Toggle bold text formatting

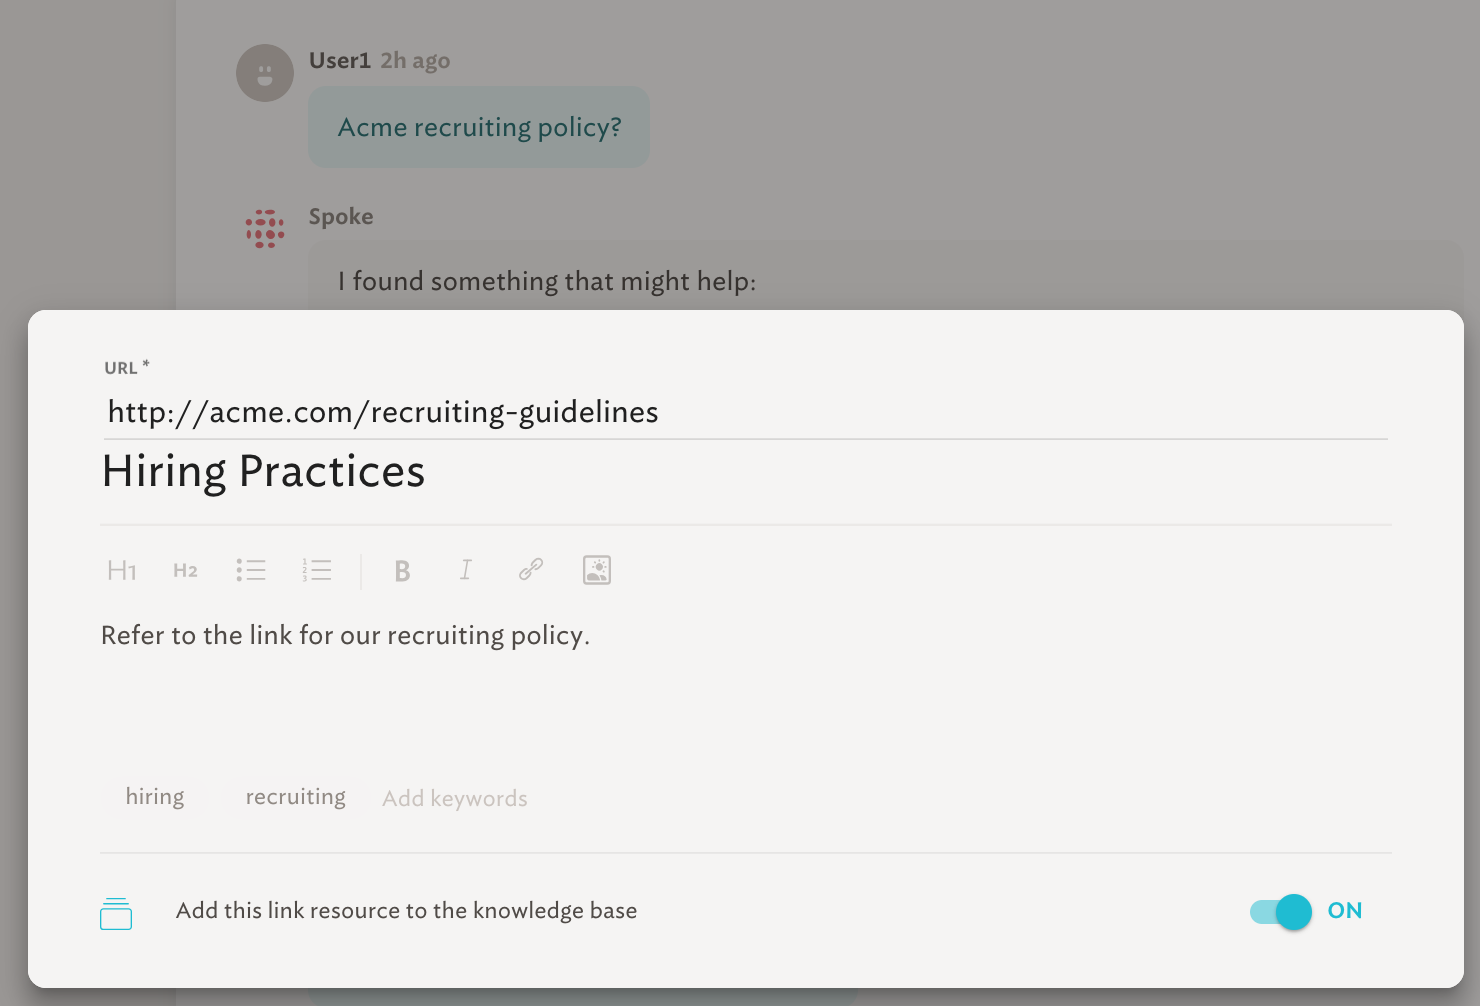click(x=402, y=570)
